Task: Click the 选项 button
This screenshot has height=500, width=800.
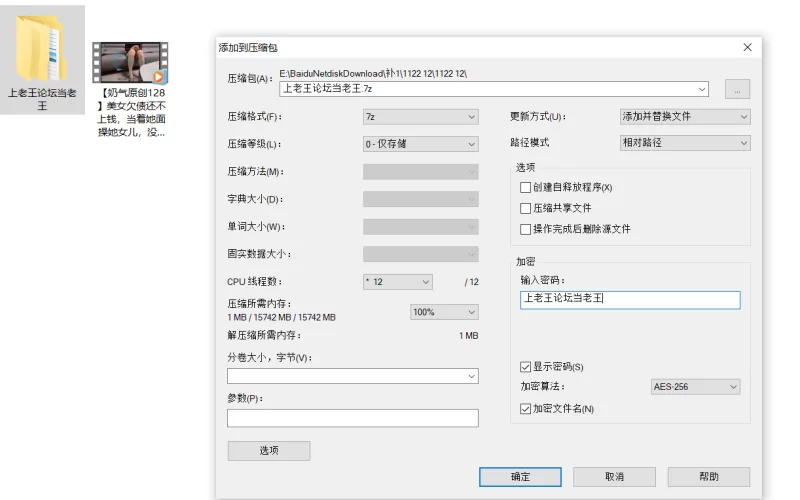Action: [x=269, y=451]
